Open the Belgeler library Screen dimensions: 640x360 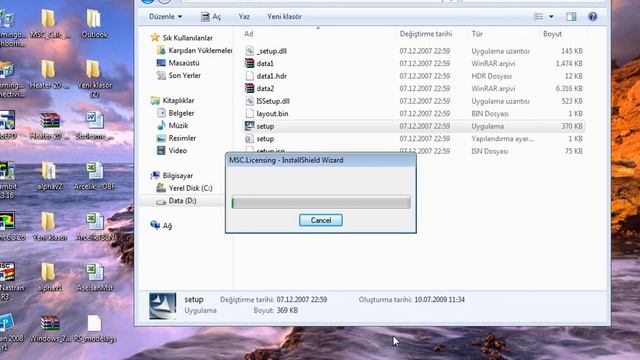(176, 113)
